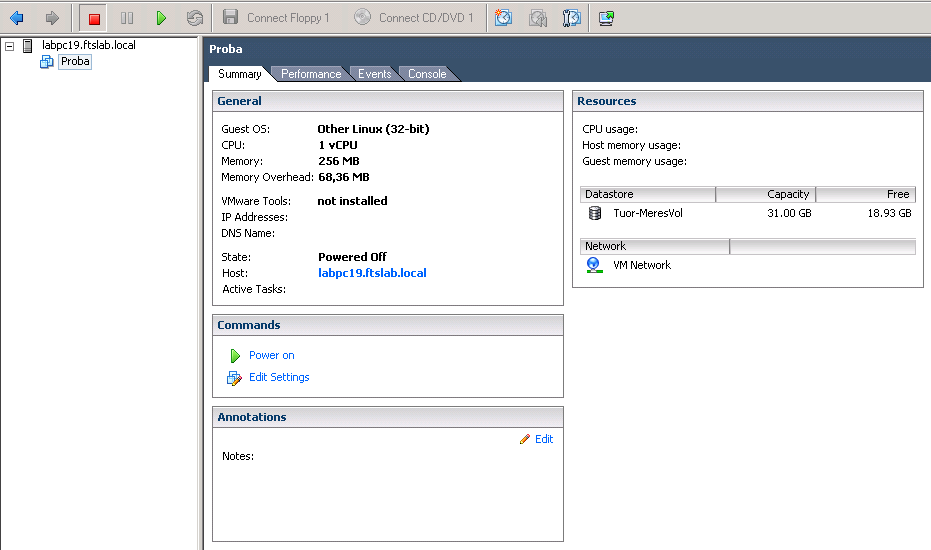The image size is (931, 550).
Task: Select the VM Network entry
Action: coord(642,265)
